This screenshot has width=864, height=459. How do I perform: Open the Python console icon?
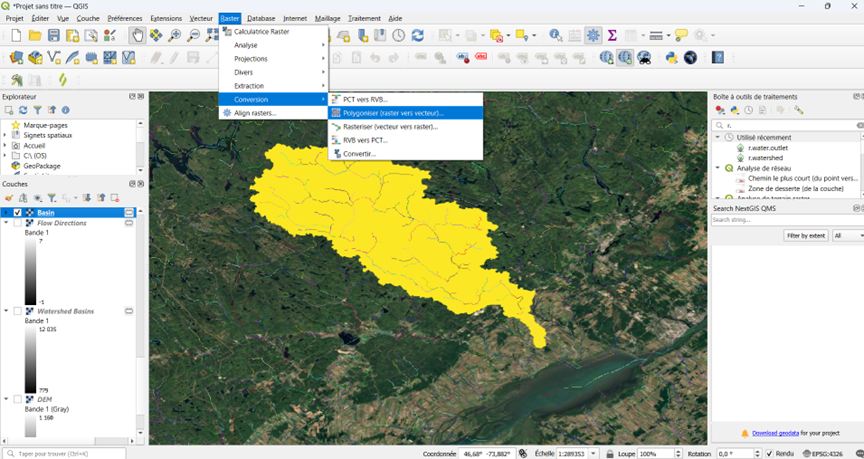(672, 57)
